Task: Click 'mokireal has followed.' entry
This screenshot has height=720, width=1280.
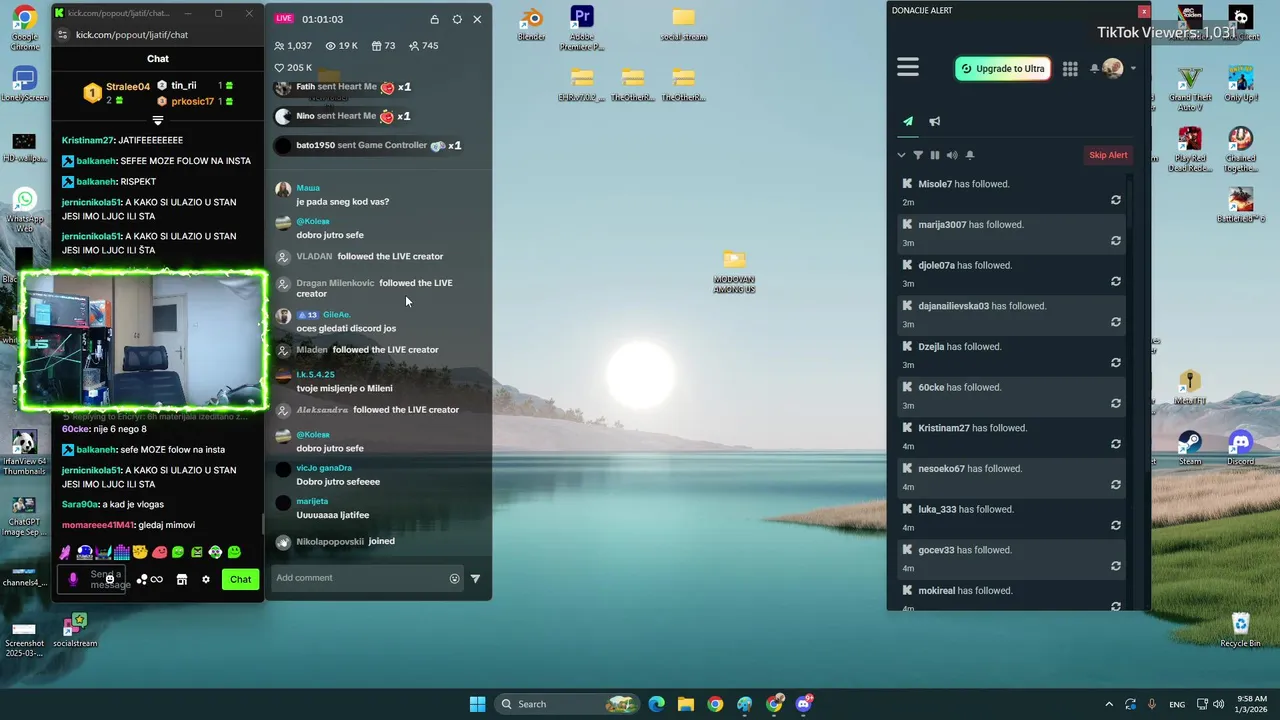Action: point(965,591)
